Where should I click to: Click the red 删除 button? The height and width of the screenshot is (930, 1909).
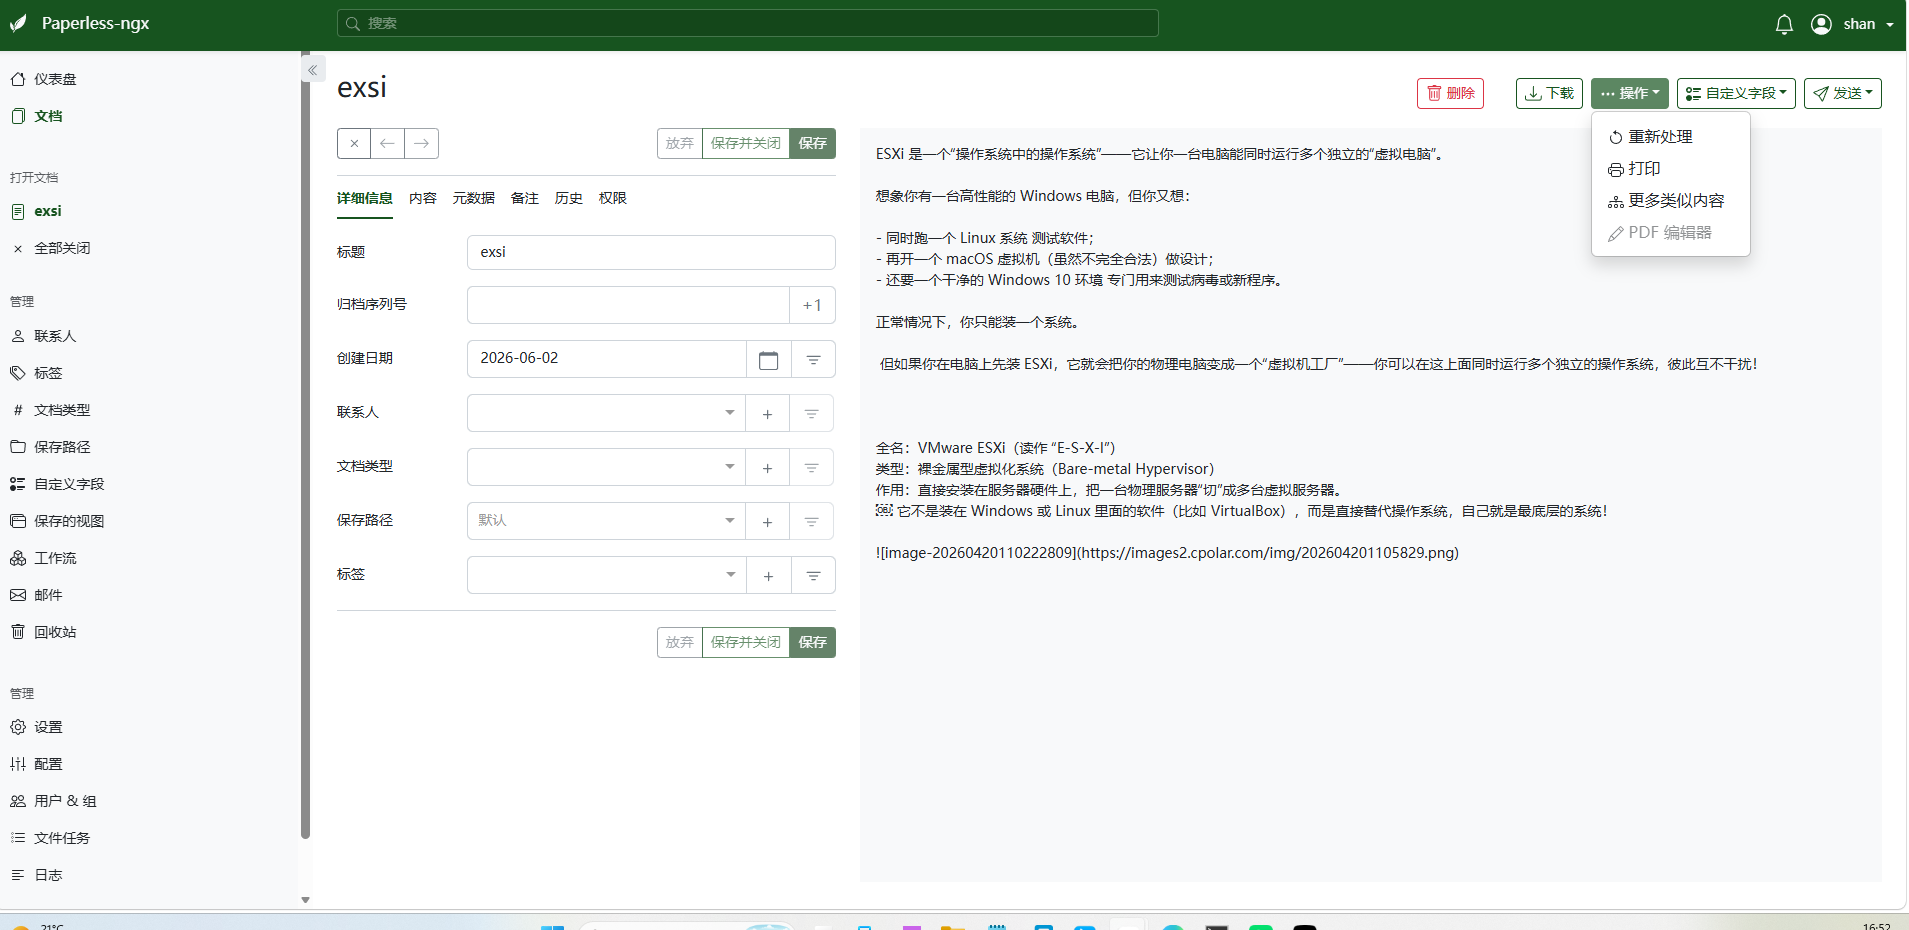click(x=1450, y=93)
